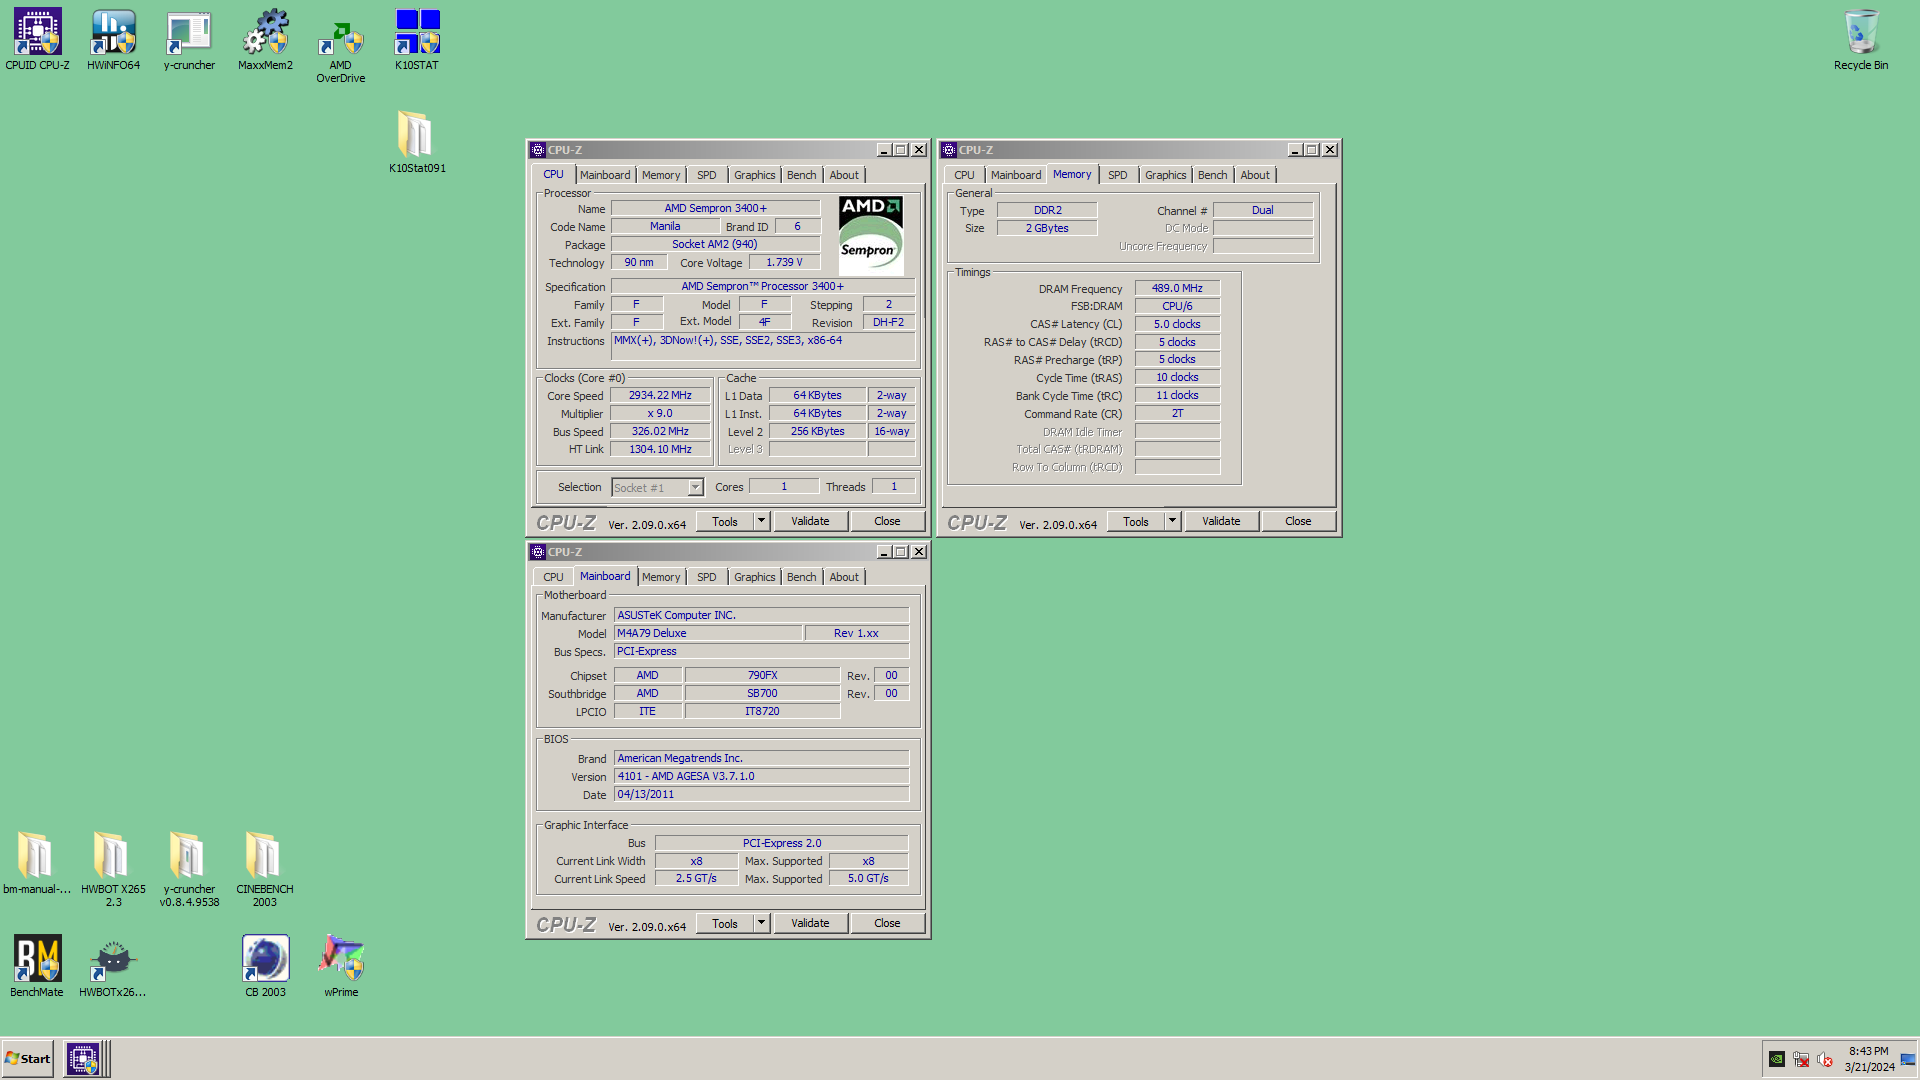Click the Core Voltage value 1.739 V
Viewport: 1920px width, 1080px height.
784,263
